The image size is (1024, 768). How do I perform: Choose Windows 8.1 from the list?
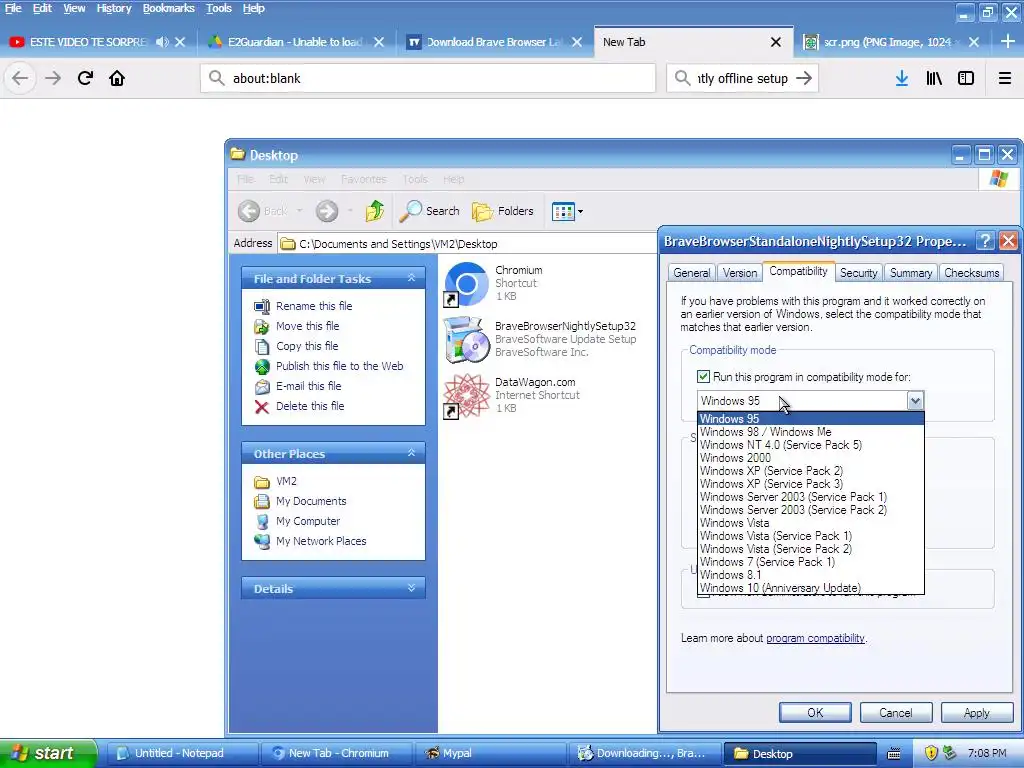click(810, 575)
